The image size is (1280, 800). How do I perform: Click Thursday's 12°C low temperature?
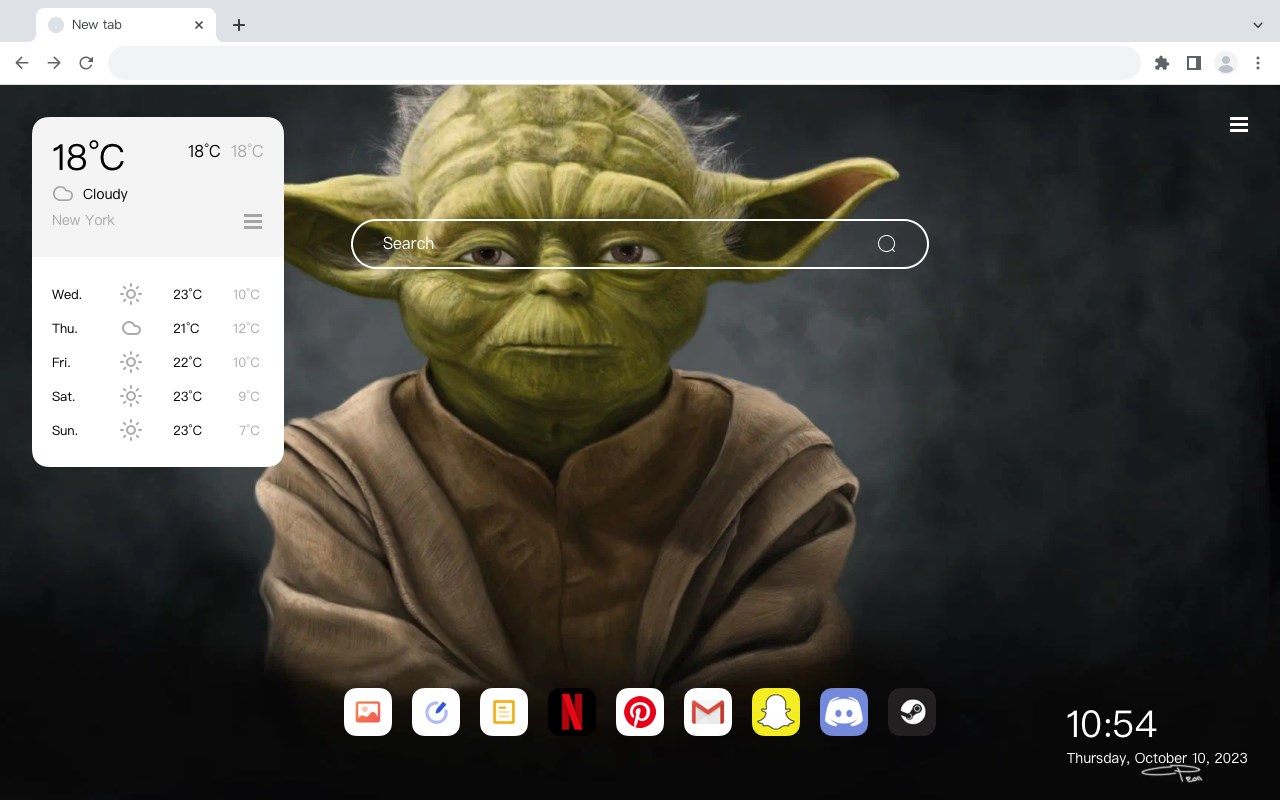tap(246, 328)
